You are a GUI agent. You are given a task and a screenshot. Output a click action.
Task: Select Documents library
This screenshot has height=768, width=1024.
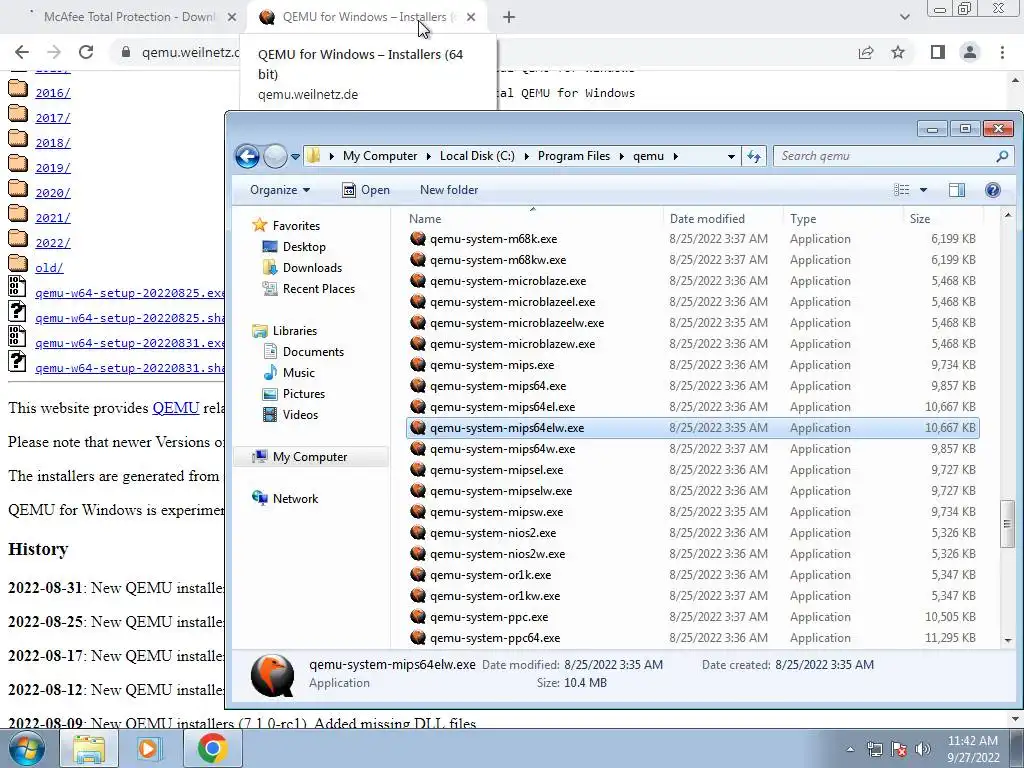(313, 351)
